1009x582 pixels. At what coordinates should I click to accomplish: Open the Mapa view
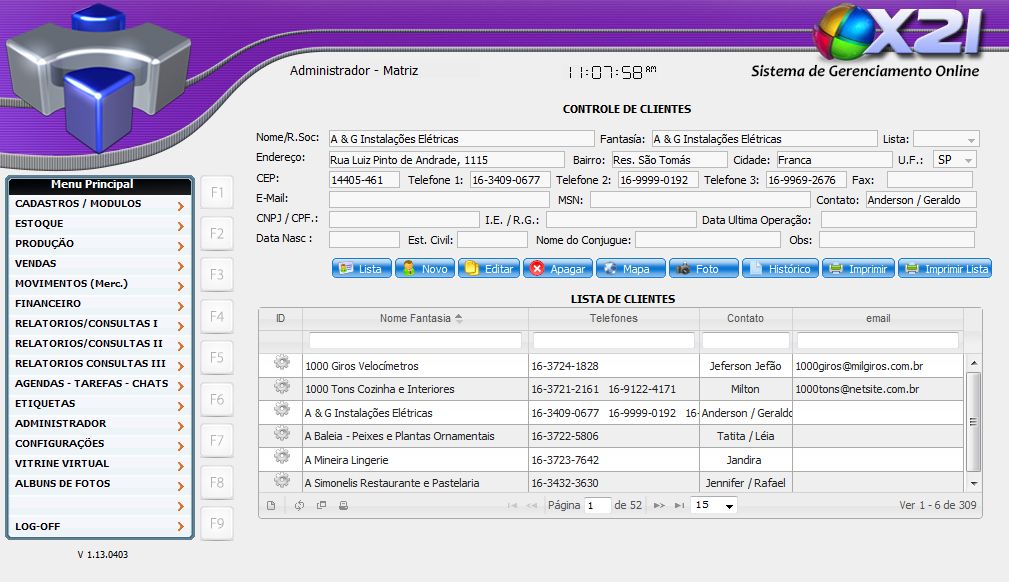pyautogui.click(x=626, y=269)
